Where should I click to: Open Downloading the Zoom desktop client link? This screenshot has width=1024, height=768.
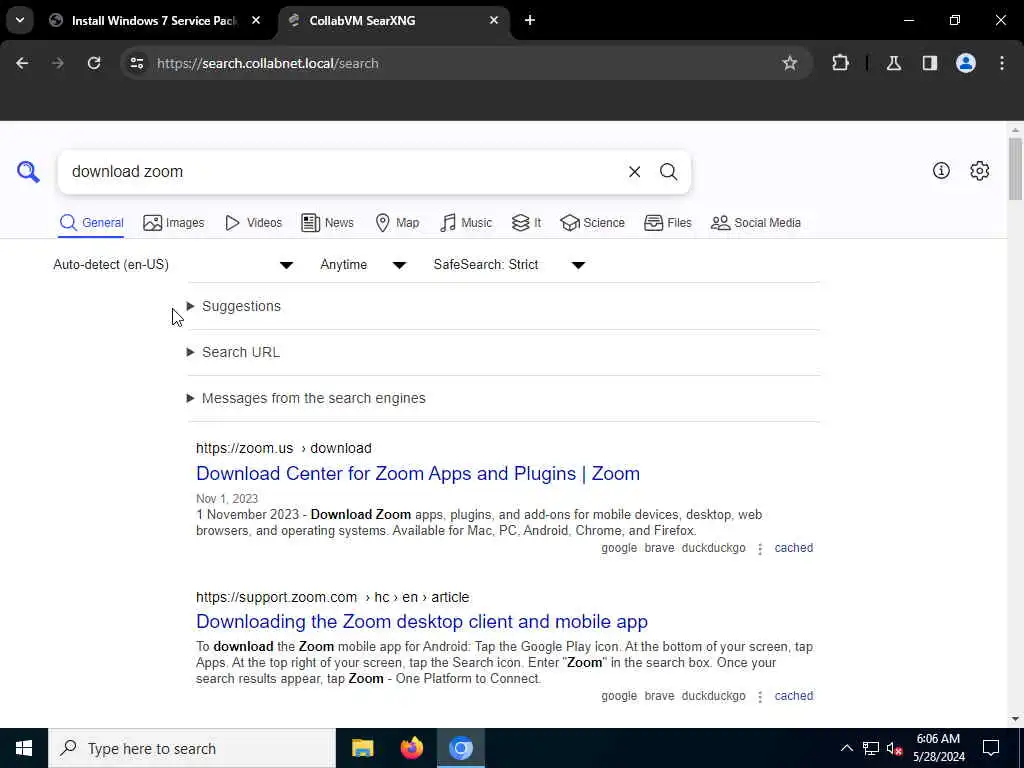coord(422,622)
